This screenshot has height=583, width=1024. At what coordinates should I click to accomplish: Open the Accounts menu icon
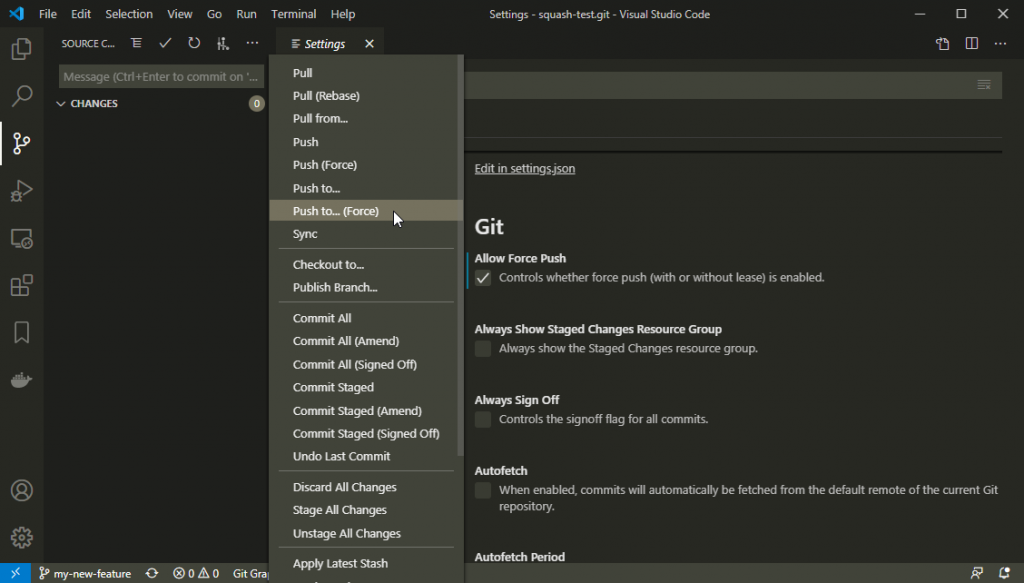(22, 490)
